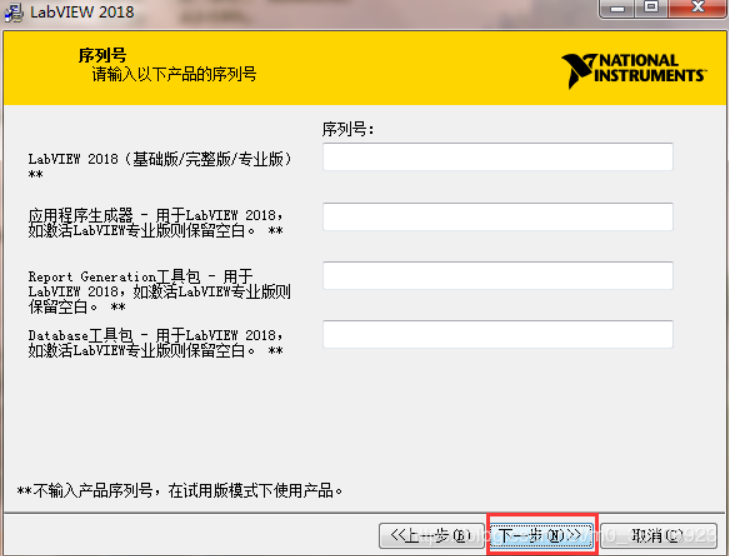
Task: Click the 序列号: column label above the fields
Action: pos(348,129)
